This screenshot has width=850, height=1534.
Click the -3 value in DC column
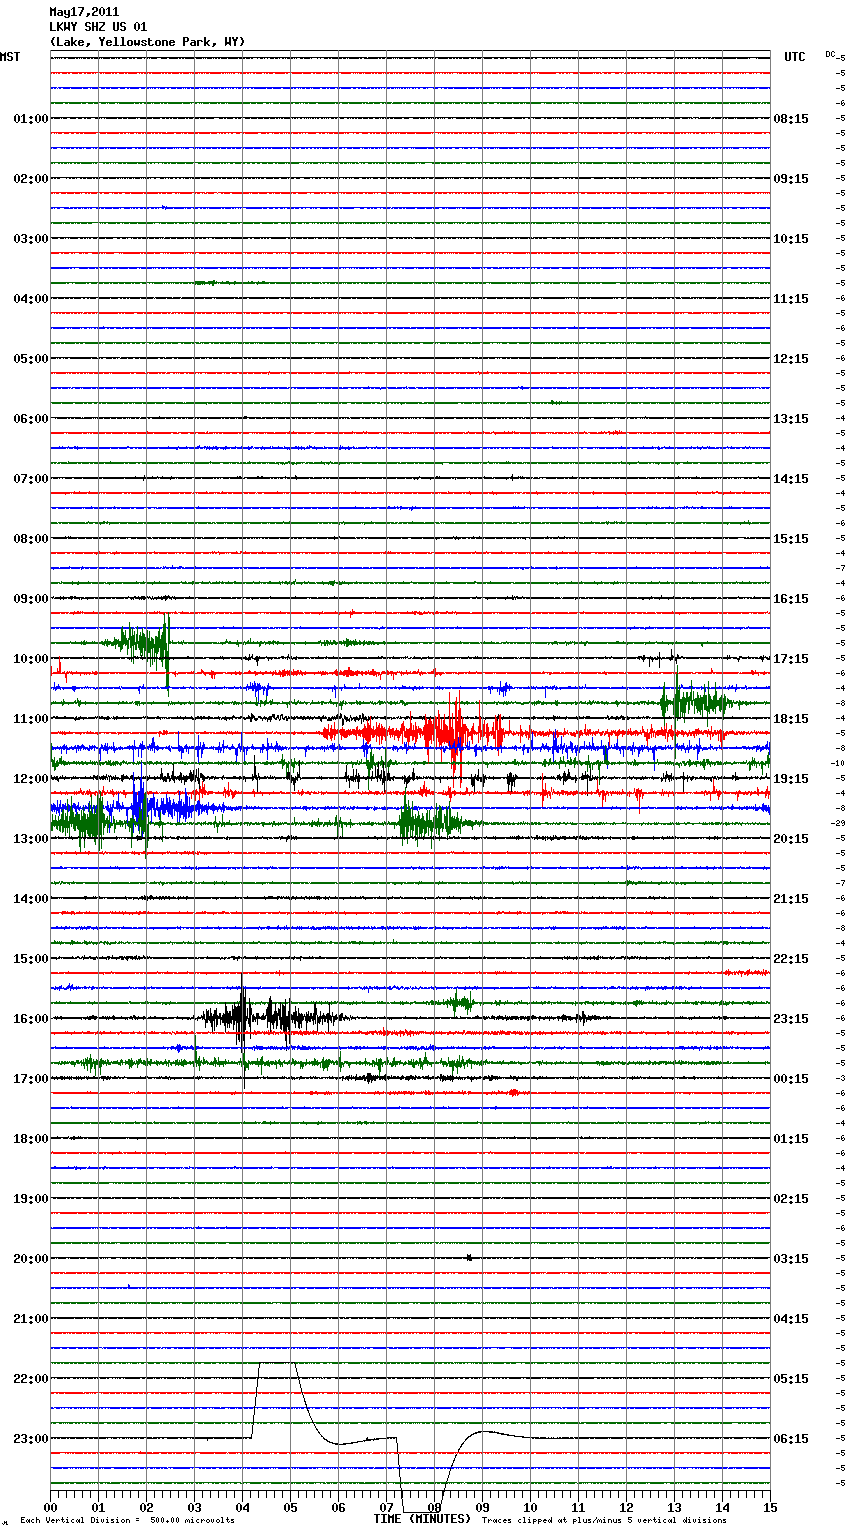tap(840, 1078)
